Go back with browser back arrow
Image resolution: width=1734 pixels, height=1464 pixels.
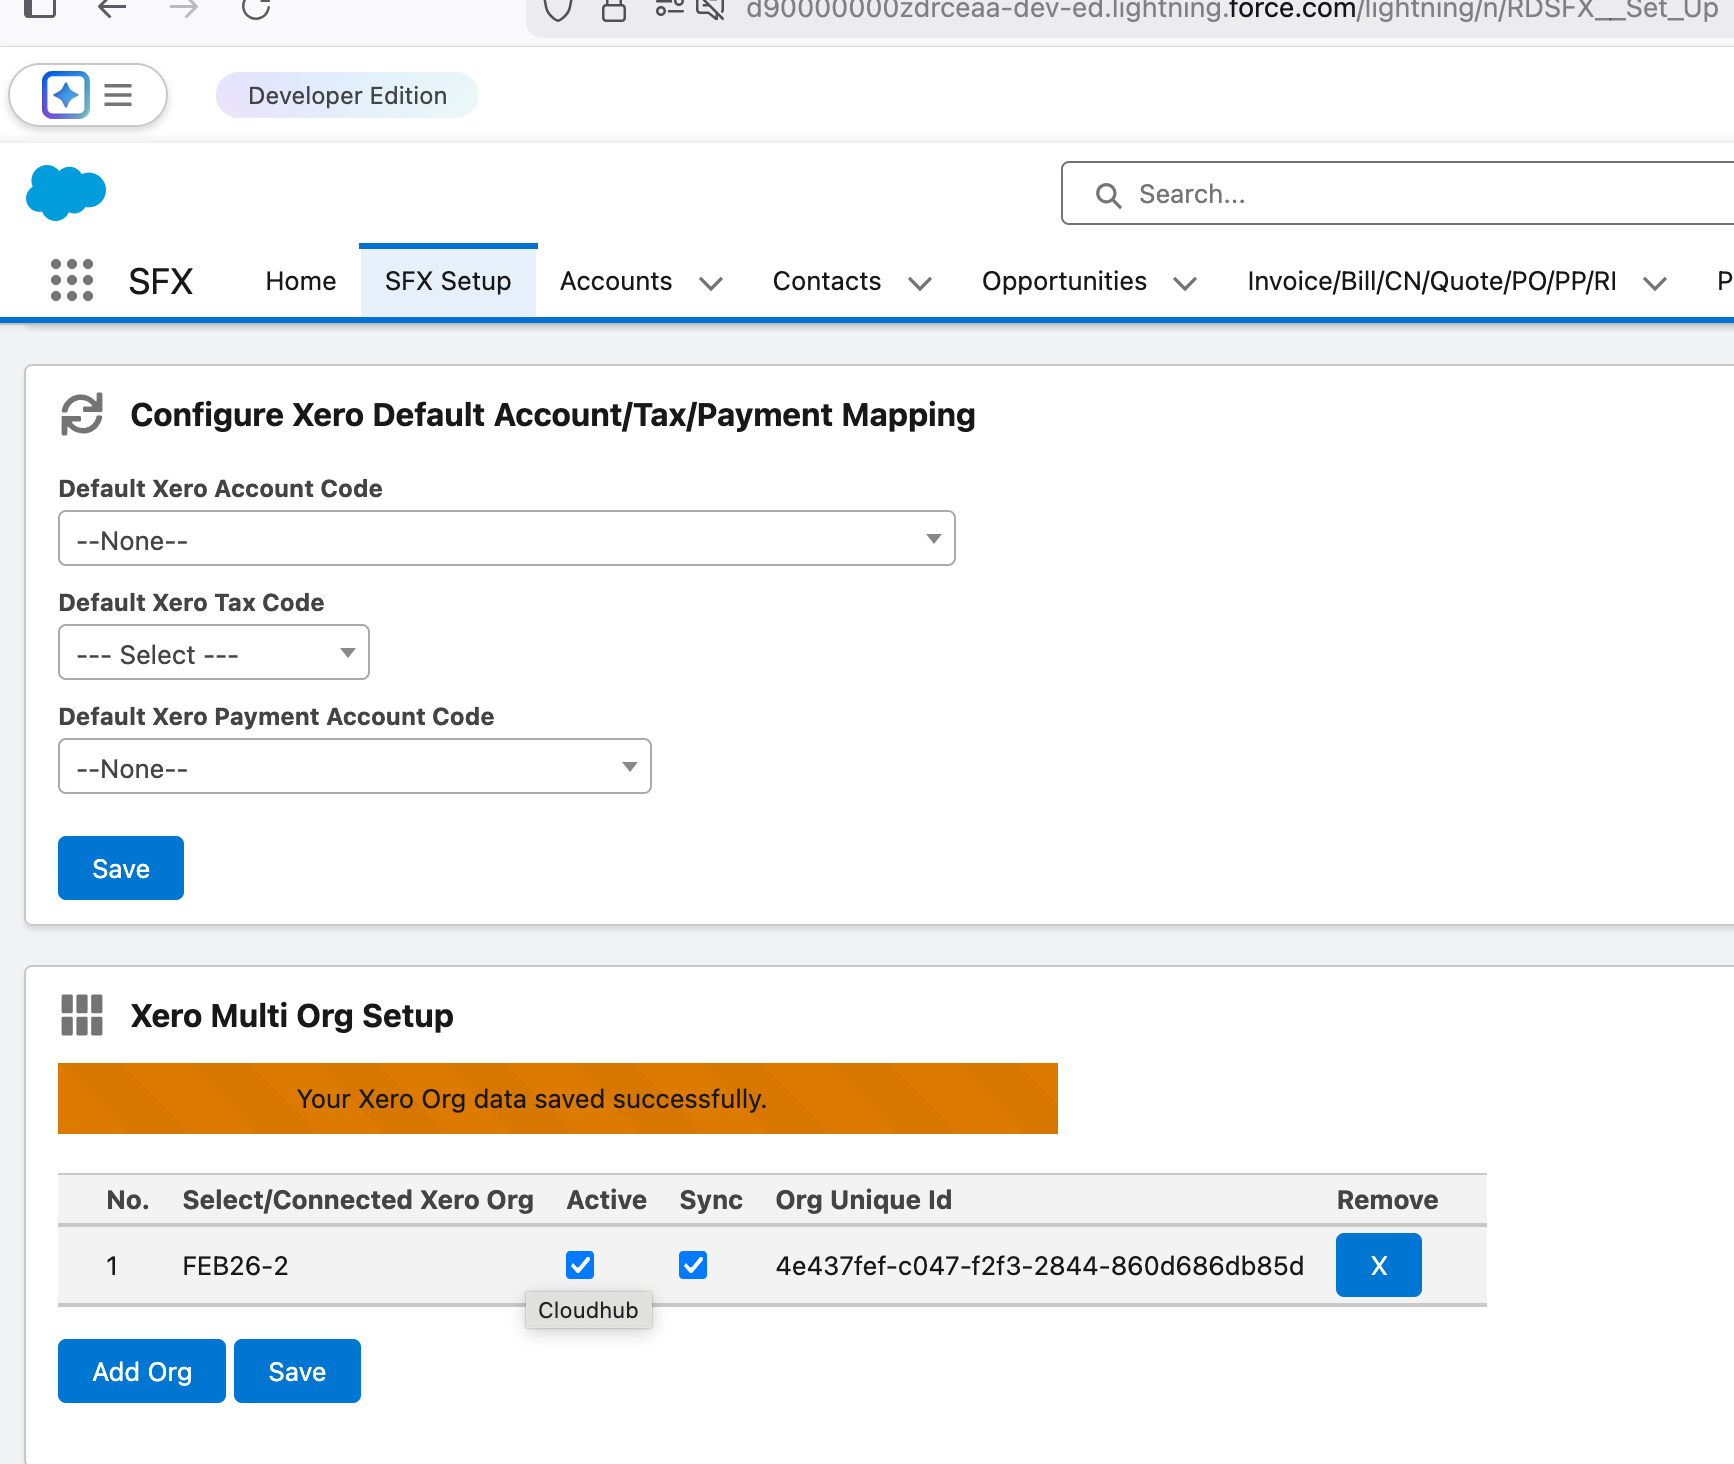111,9
